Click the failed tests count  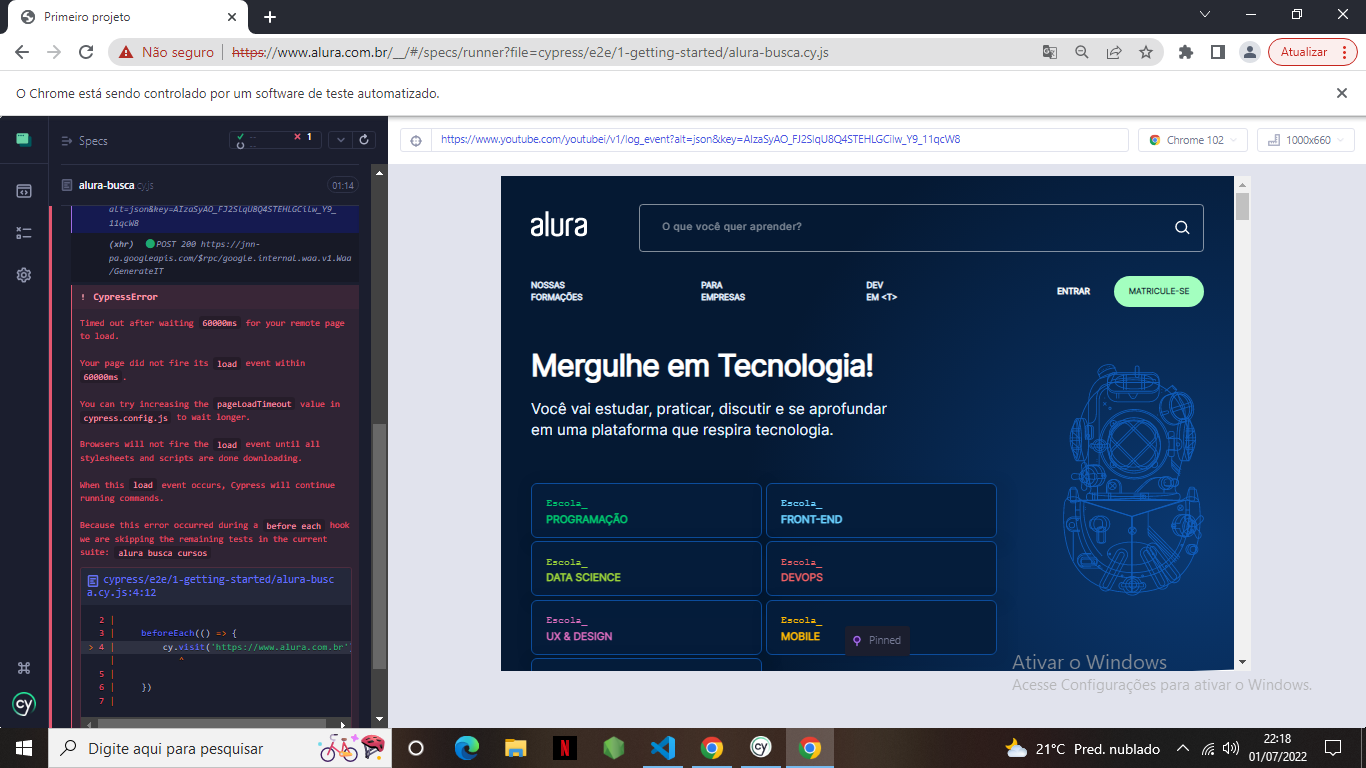coord(303,136)
